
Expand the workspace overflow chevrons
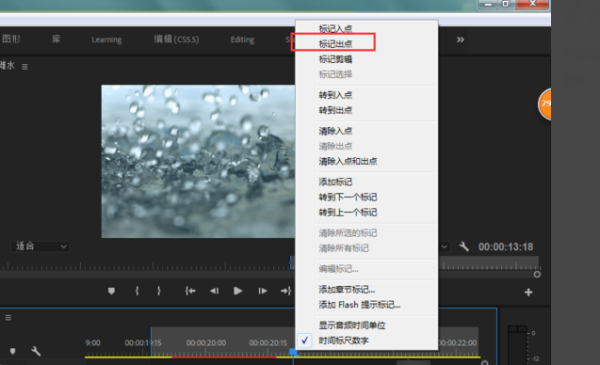point(460,39)
